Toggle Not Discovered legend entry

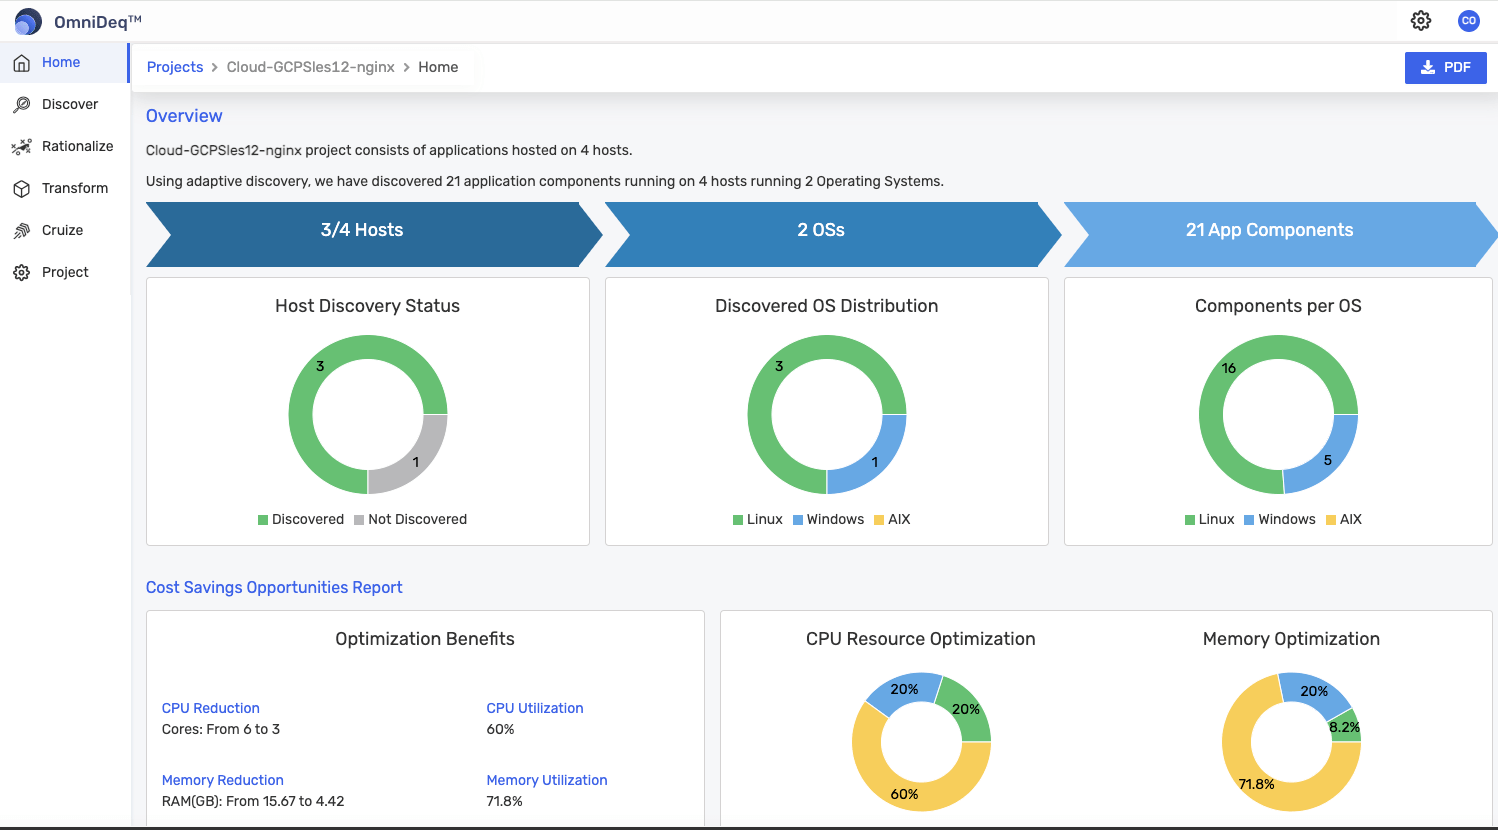click(410, 519)
